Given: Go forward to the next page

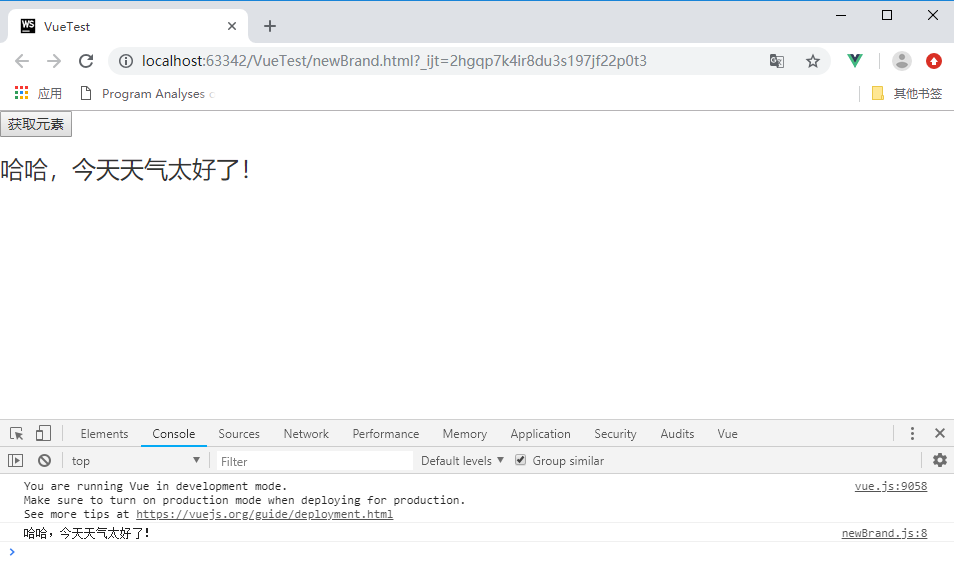Looking at the screenshot, I should click(54, 61).
